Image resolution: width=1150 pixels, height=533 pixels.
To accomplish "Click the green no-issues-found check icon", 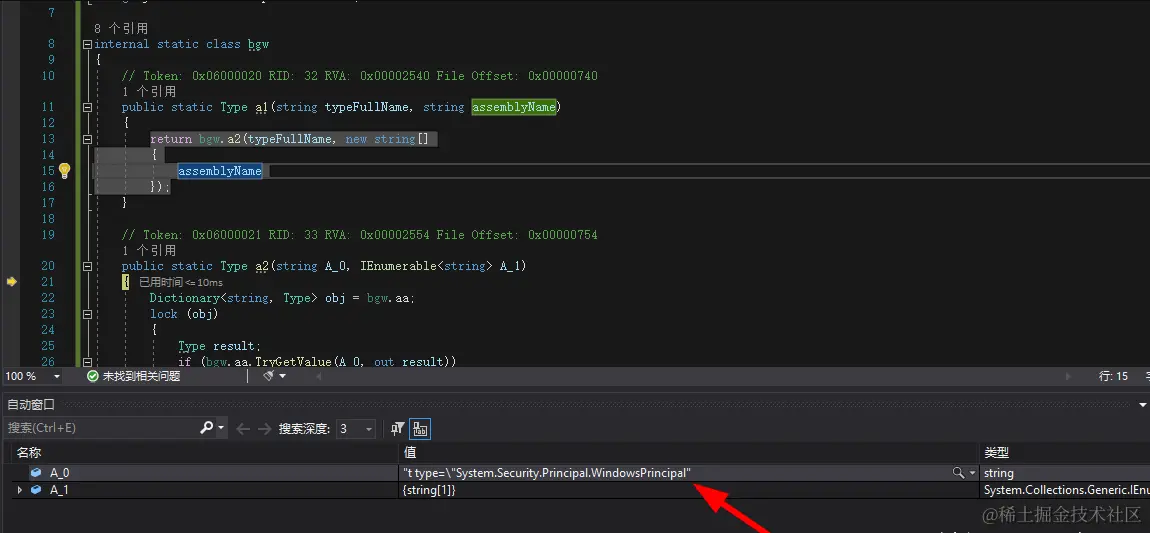I will 92,376.
